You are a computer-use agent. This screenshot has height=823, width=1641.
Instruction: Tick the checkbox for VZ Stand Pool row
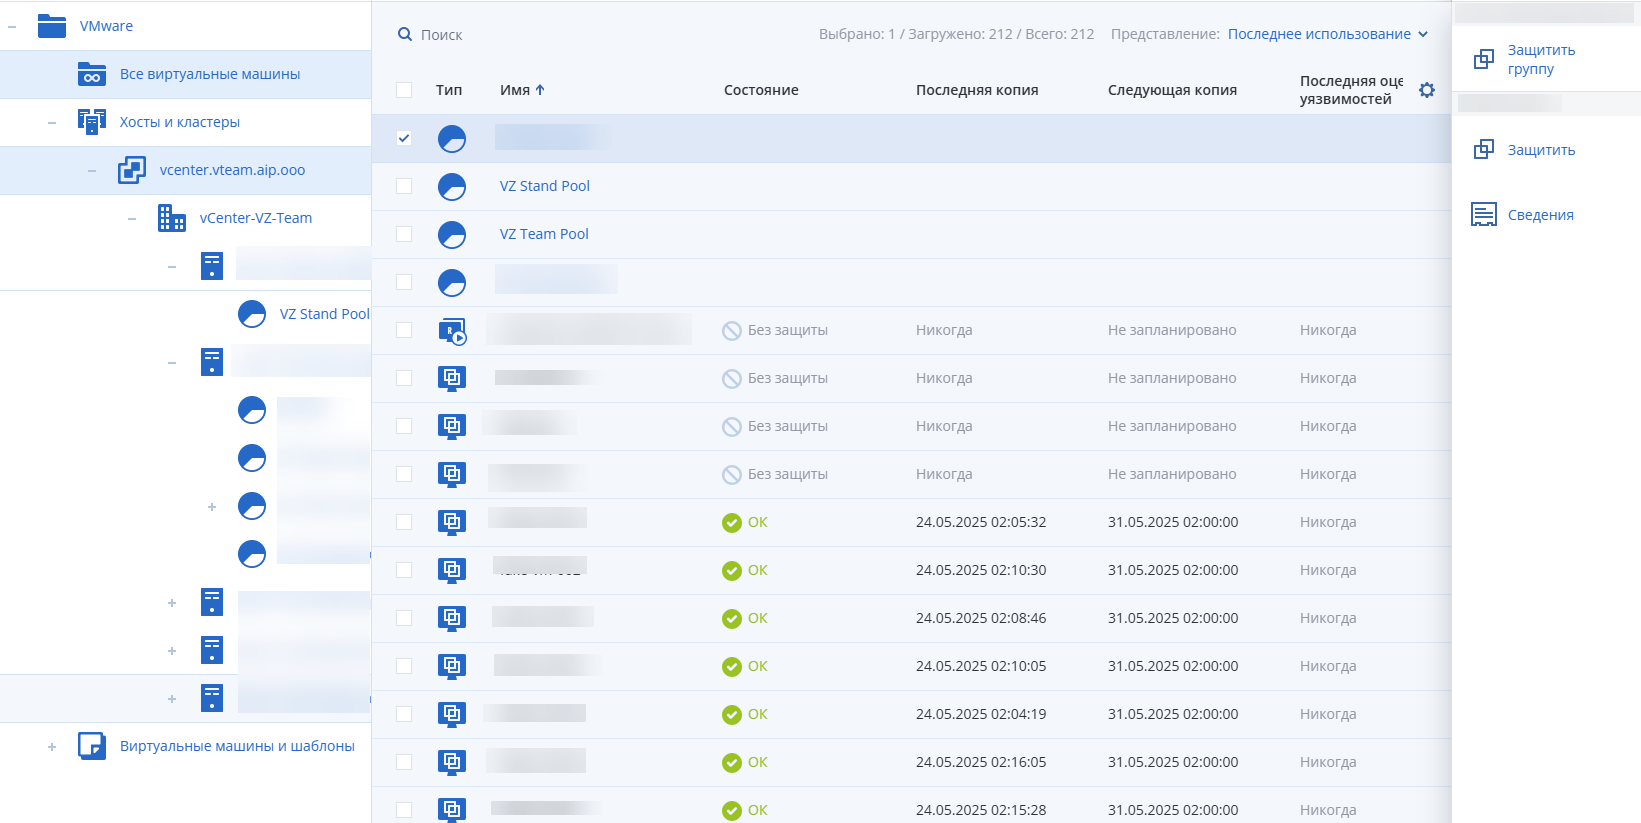tap(404, 186)
